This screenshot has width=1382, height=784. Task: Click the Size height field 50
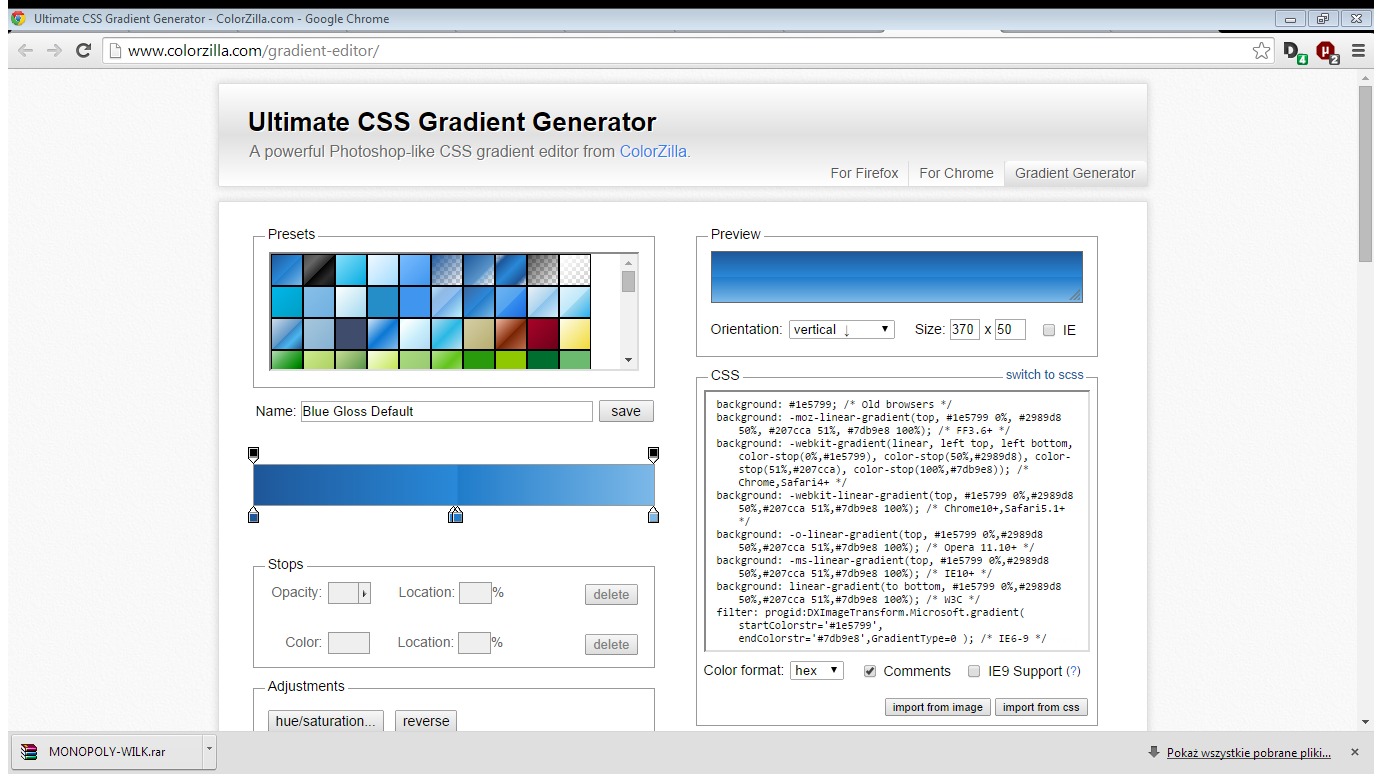click(x=1011, y=329)
